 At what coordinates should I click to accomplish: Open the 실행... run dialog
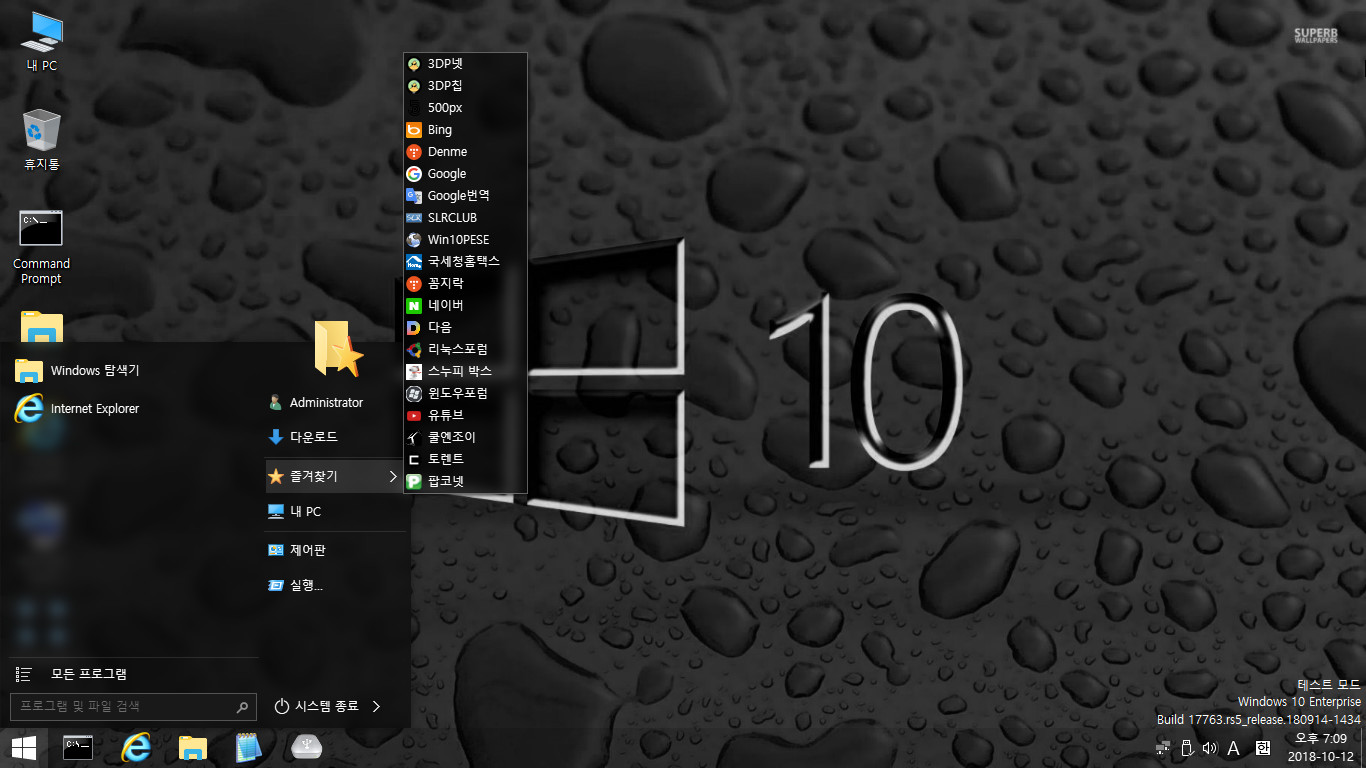coord(334,585)
